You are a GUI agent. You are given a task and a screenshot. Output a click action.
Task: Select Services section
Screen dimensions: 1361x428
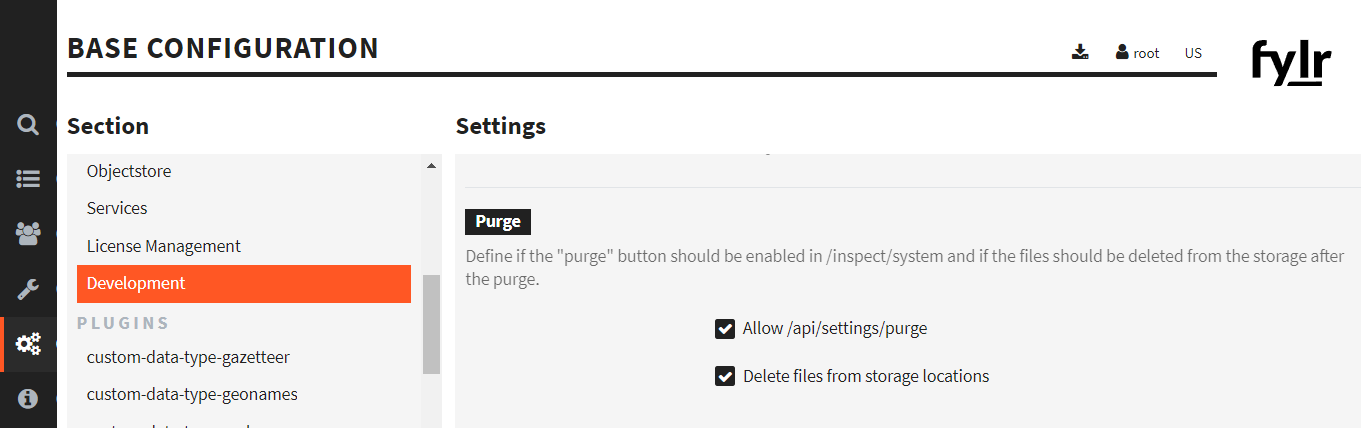pos(117,208)
